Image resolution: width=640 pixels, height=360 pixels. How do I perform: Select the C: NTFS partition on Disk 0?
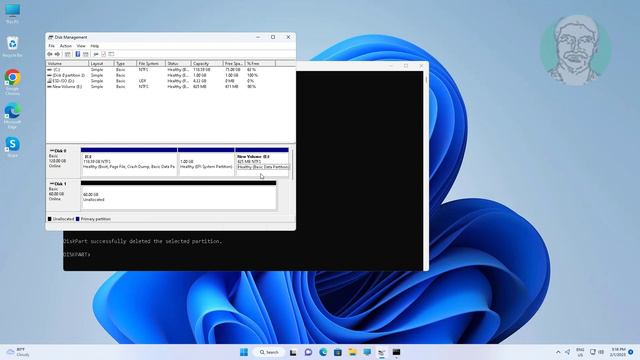coord(129,162)
